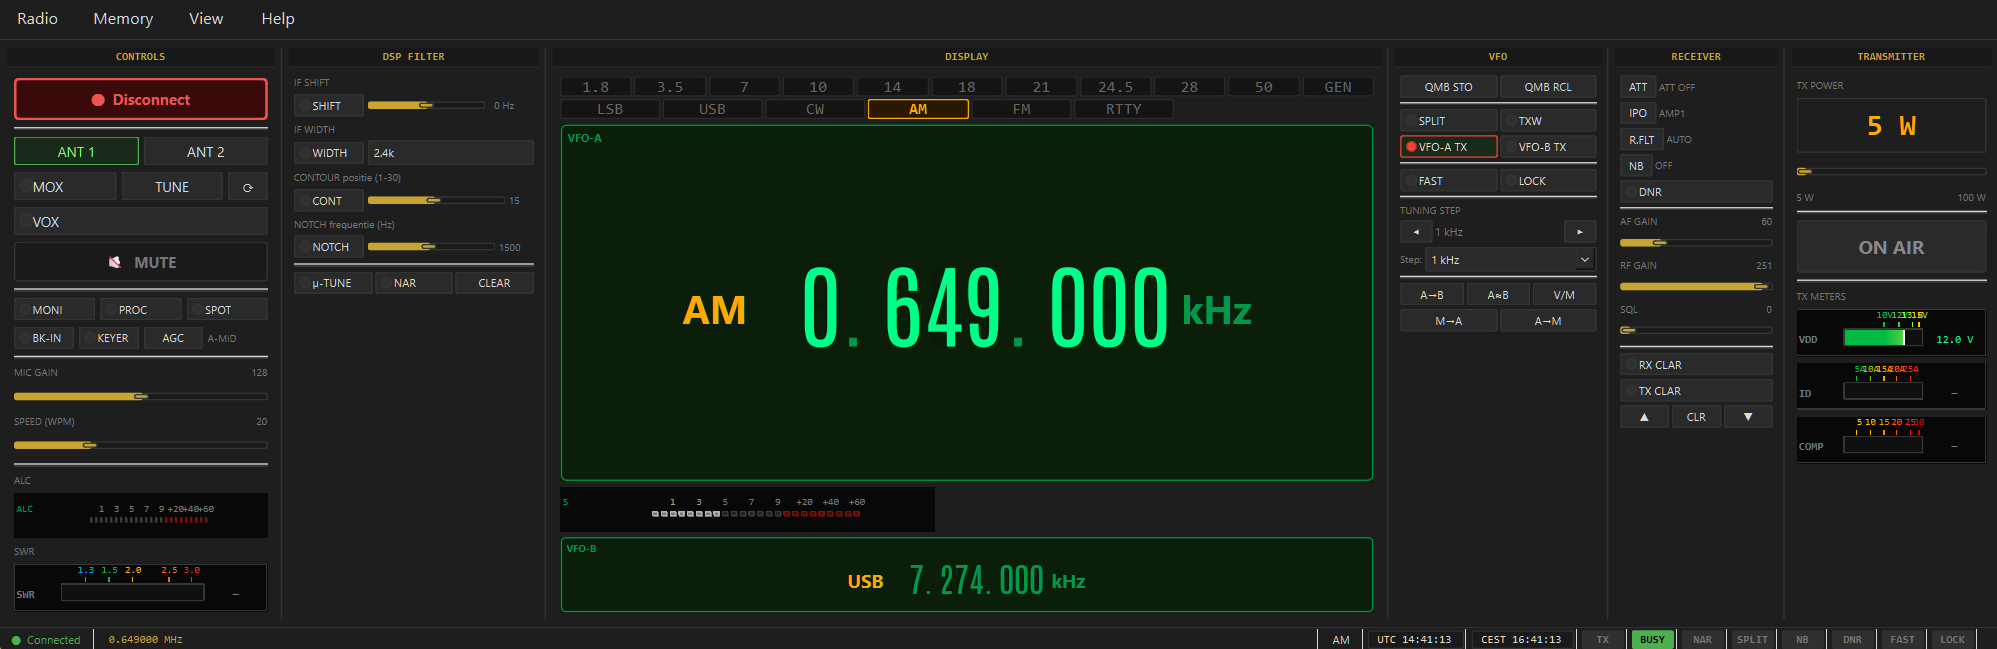
Task: Click the red Disconnect button
Action: coord(141,100)
